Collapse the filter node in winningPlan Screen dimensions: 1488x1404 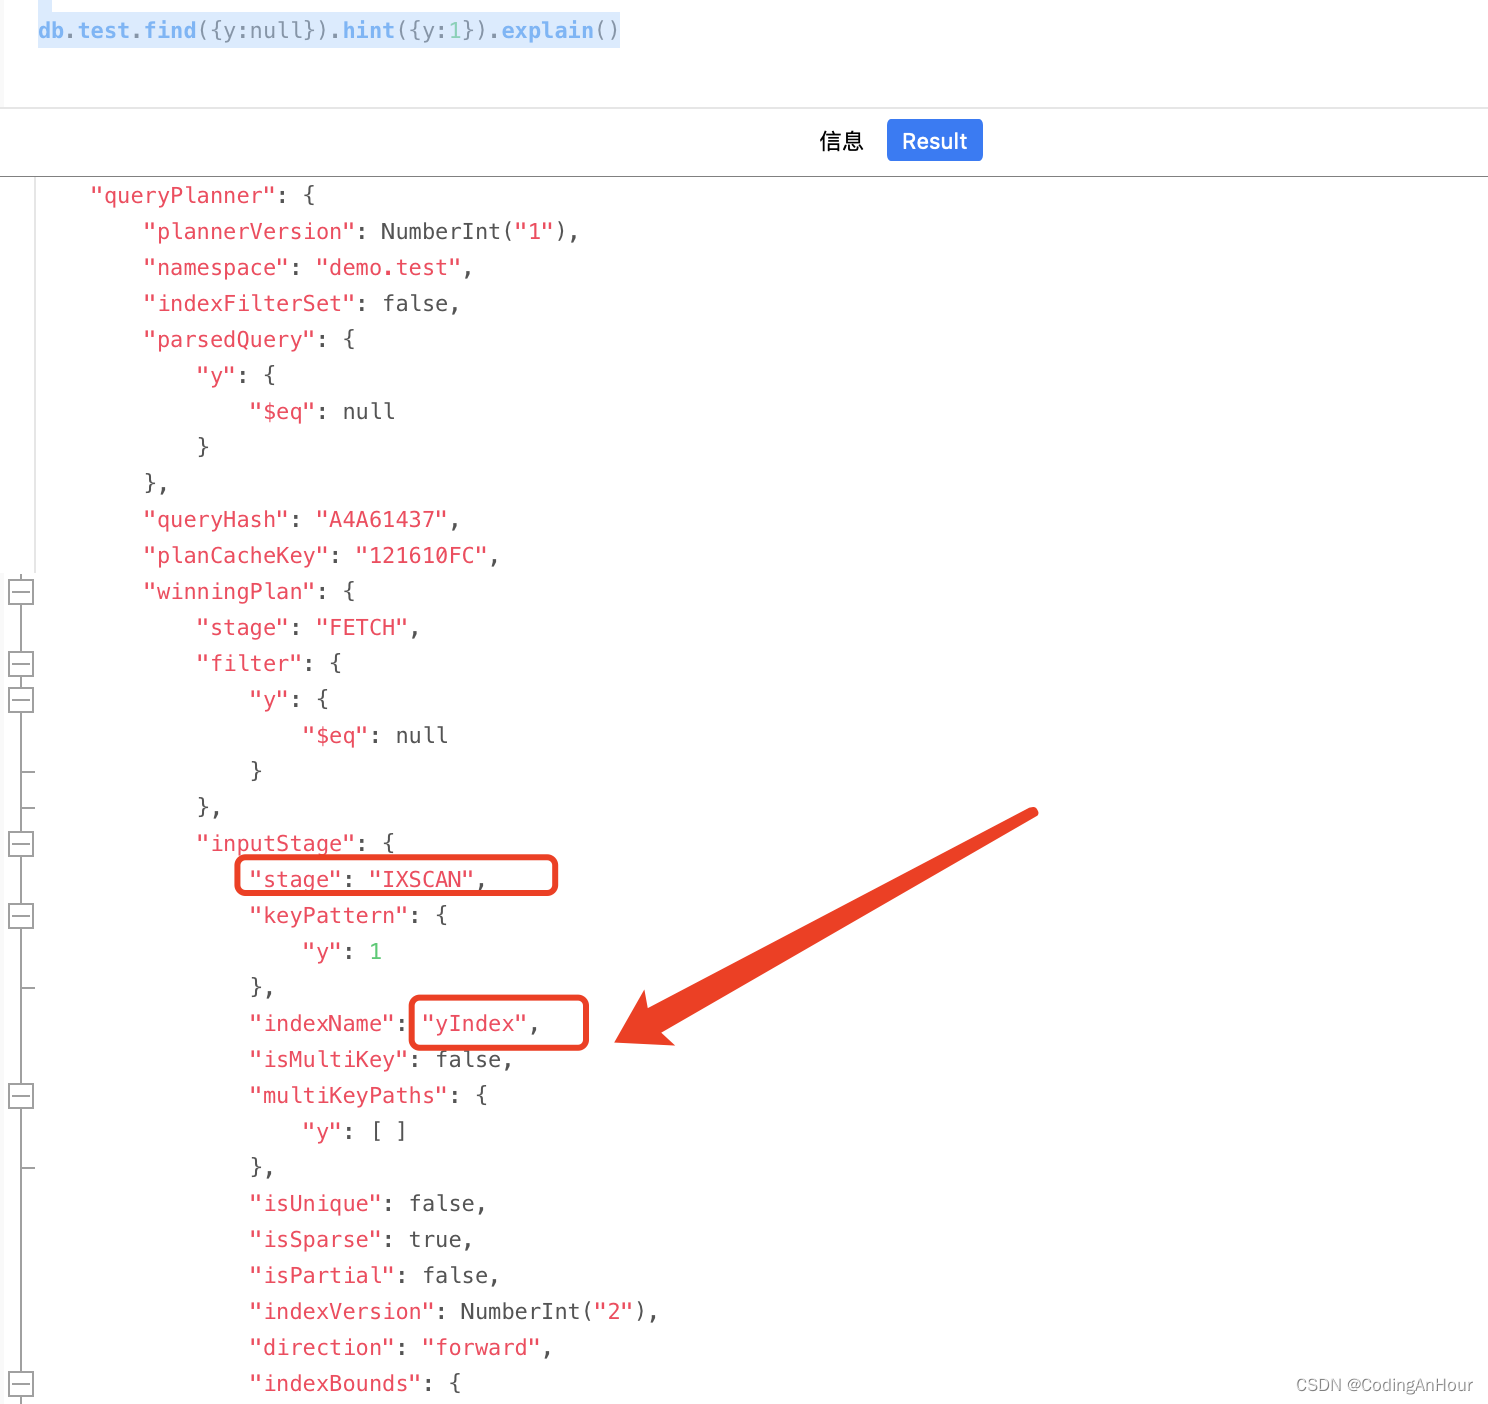tap(21, 663)
